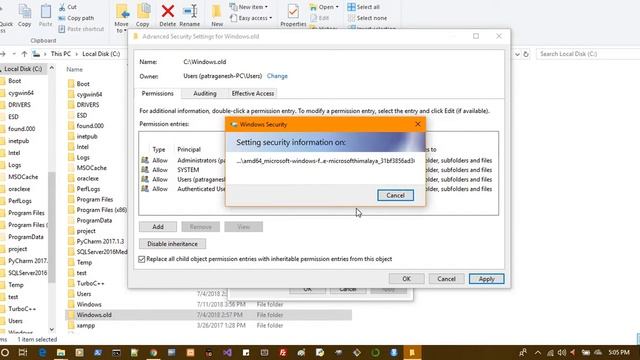Click the Cortana search circle on taskbar

pyautogui.click(x=5, y=352)
